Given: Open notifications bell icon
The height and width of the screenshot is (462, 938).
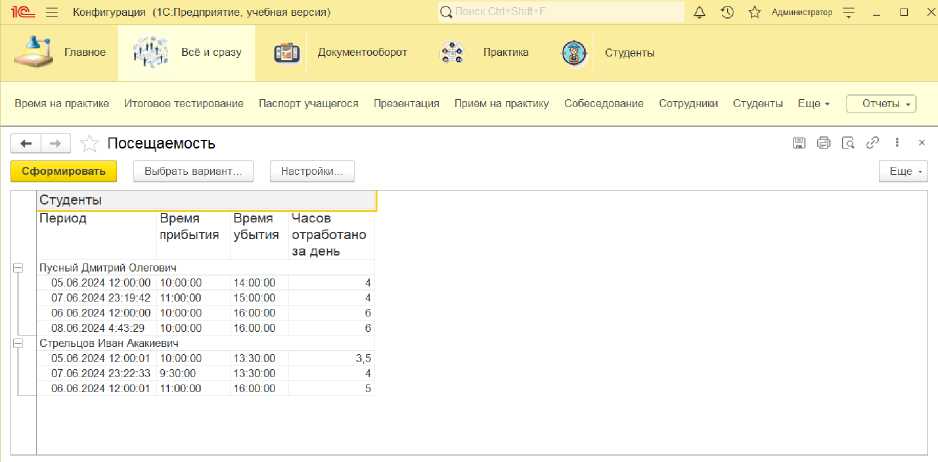Looking at the screenshot, I should (x=699, y=12).
